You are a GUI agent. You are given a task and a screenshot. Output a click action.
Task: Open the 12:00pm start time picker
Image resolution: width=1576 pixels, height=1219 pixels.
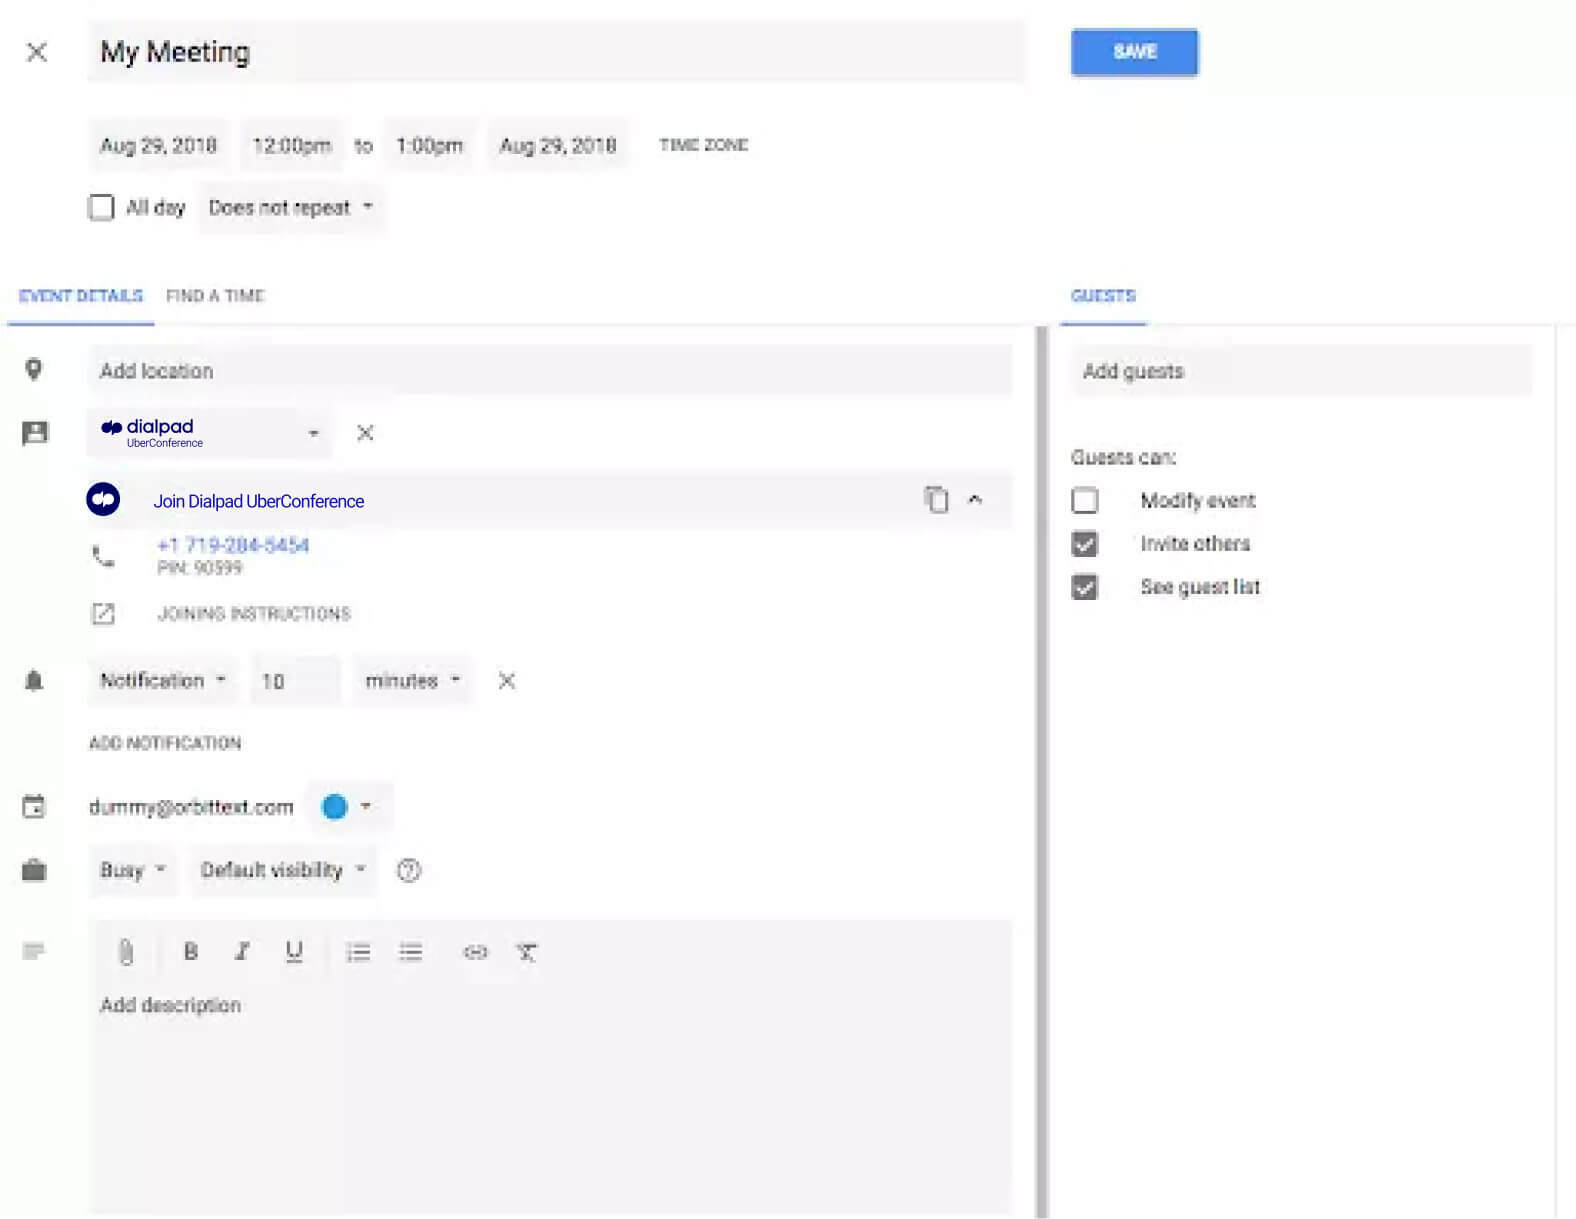291,146
